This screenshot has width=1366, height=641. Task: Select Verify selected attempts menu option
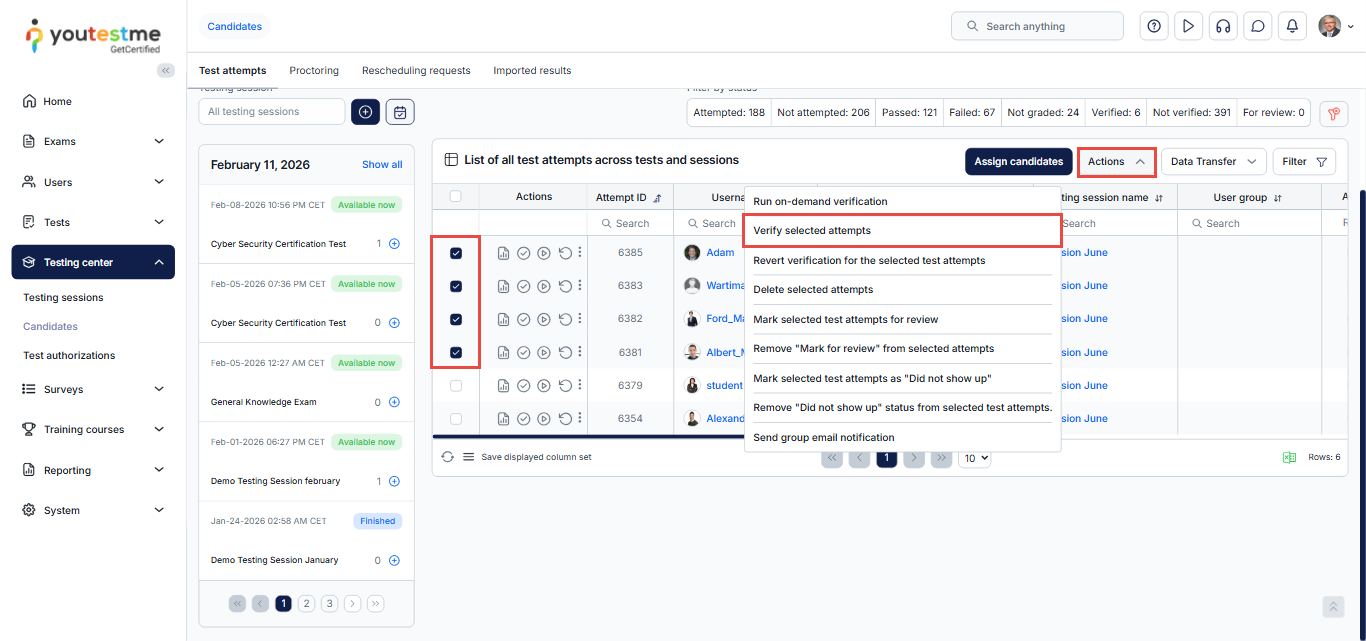(812, 231)
